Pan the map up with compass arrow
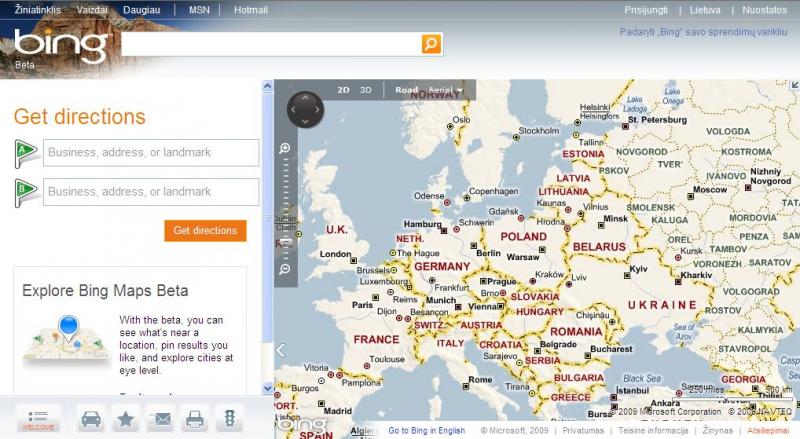 (x=305, y=97)
